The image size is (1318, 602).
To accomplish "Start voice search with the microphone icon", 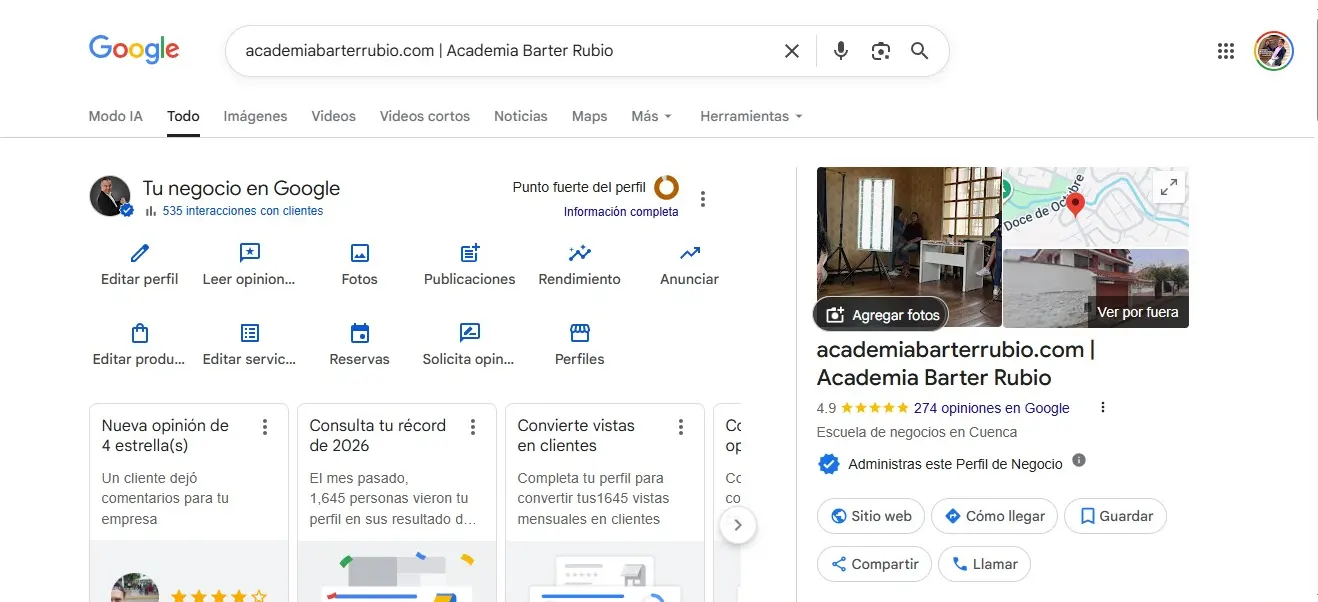I will tap(841, 51).
